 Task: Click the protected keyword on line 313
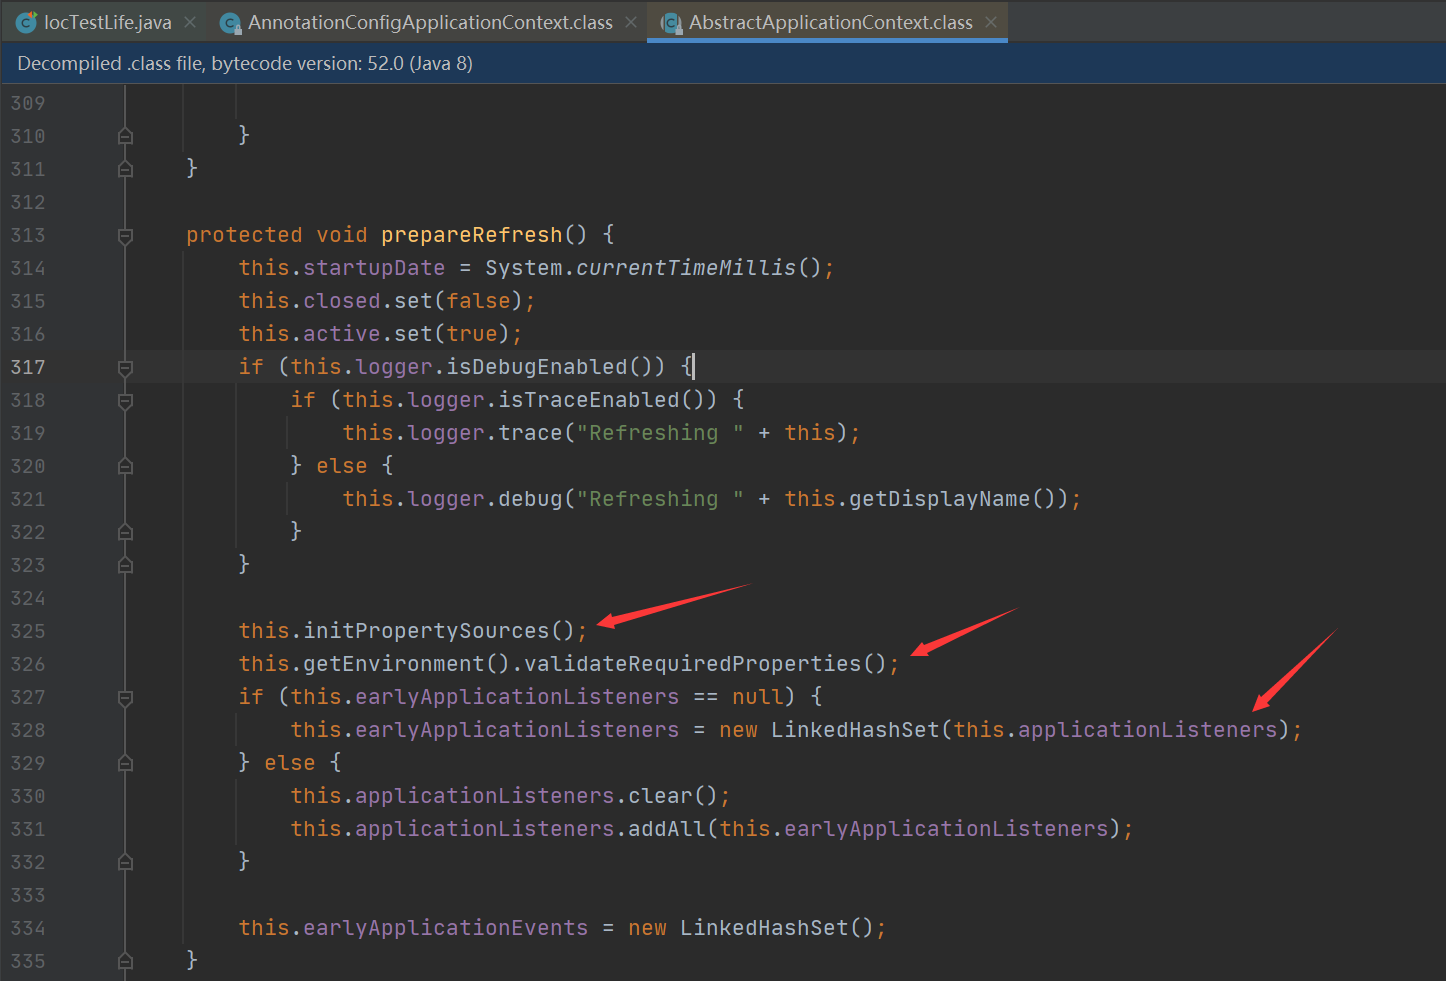click(244, 235)
